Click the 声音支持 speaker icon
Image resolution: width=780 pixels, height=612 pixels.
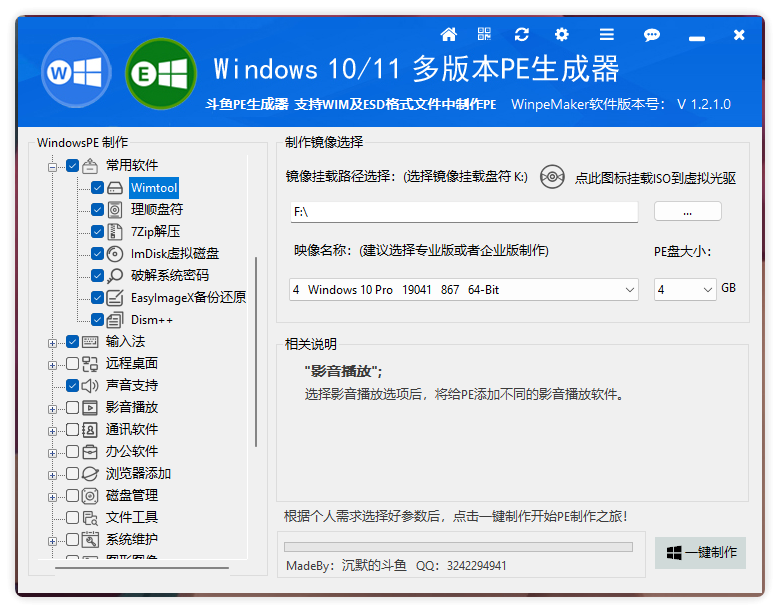click(x=90, y=386)
